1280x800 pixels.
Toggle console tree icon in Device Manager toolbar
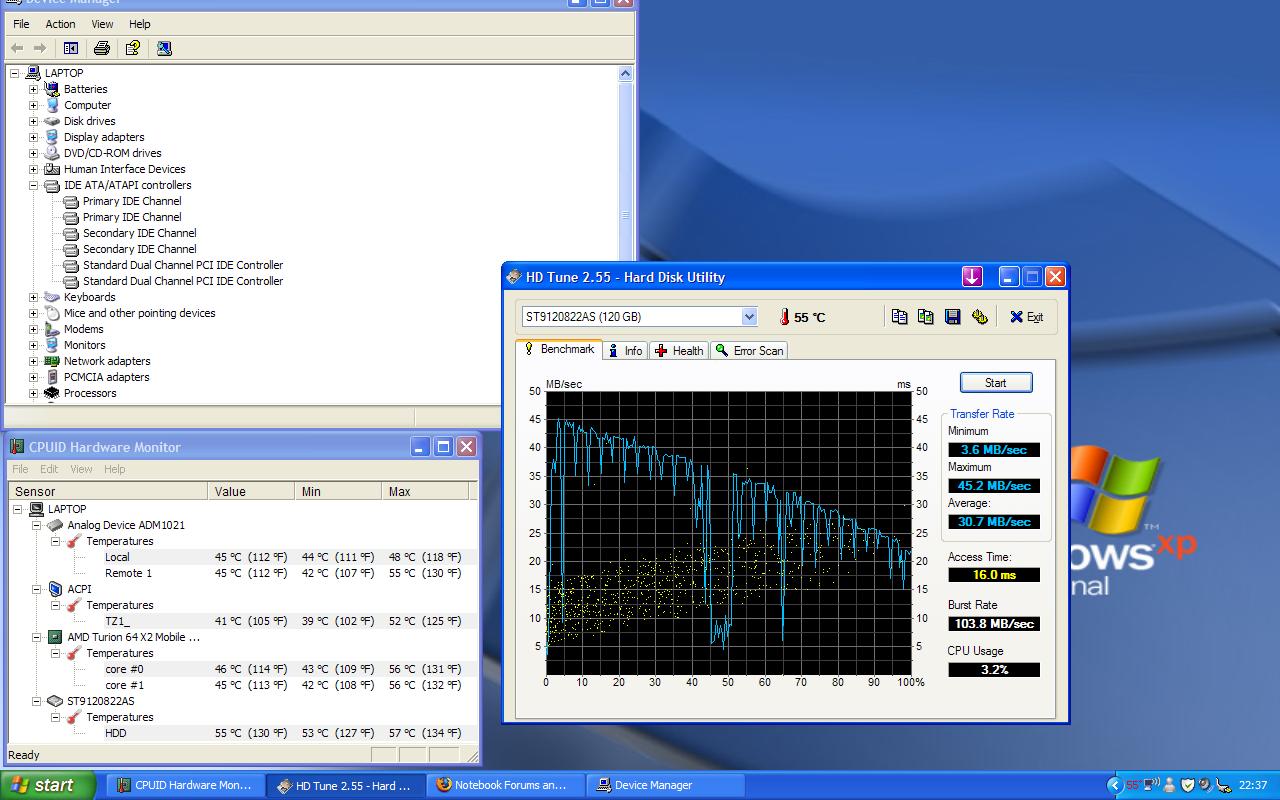[x=71, y=48]
